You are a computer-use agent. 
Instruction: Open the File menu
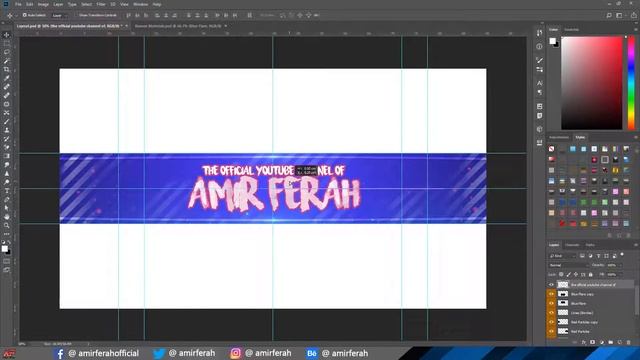coord(18,4)
